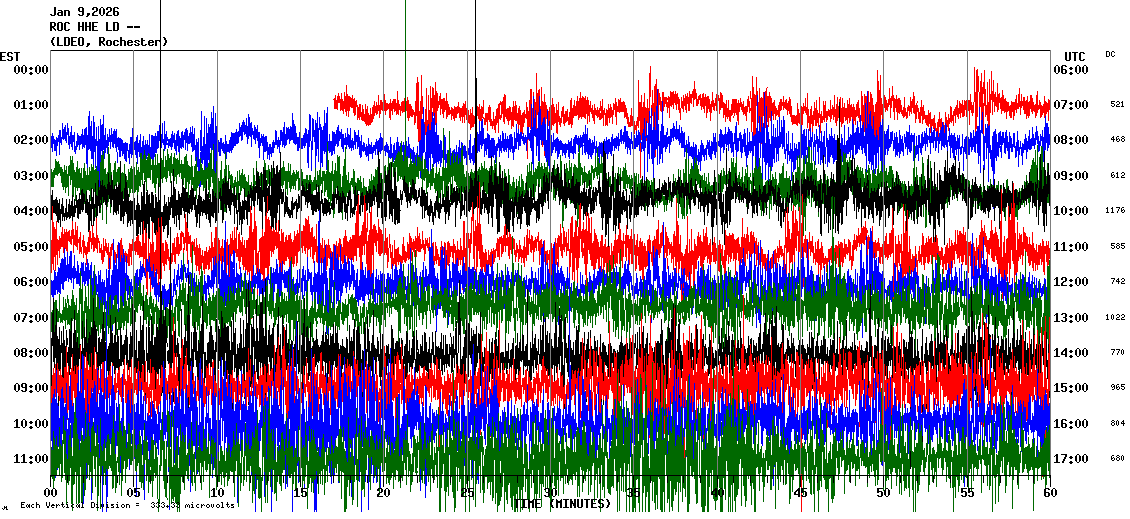
Task: Click the (LDEO, Rochester) location text
Action: (x=108, y=42)
